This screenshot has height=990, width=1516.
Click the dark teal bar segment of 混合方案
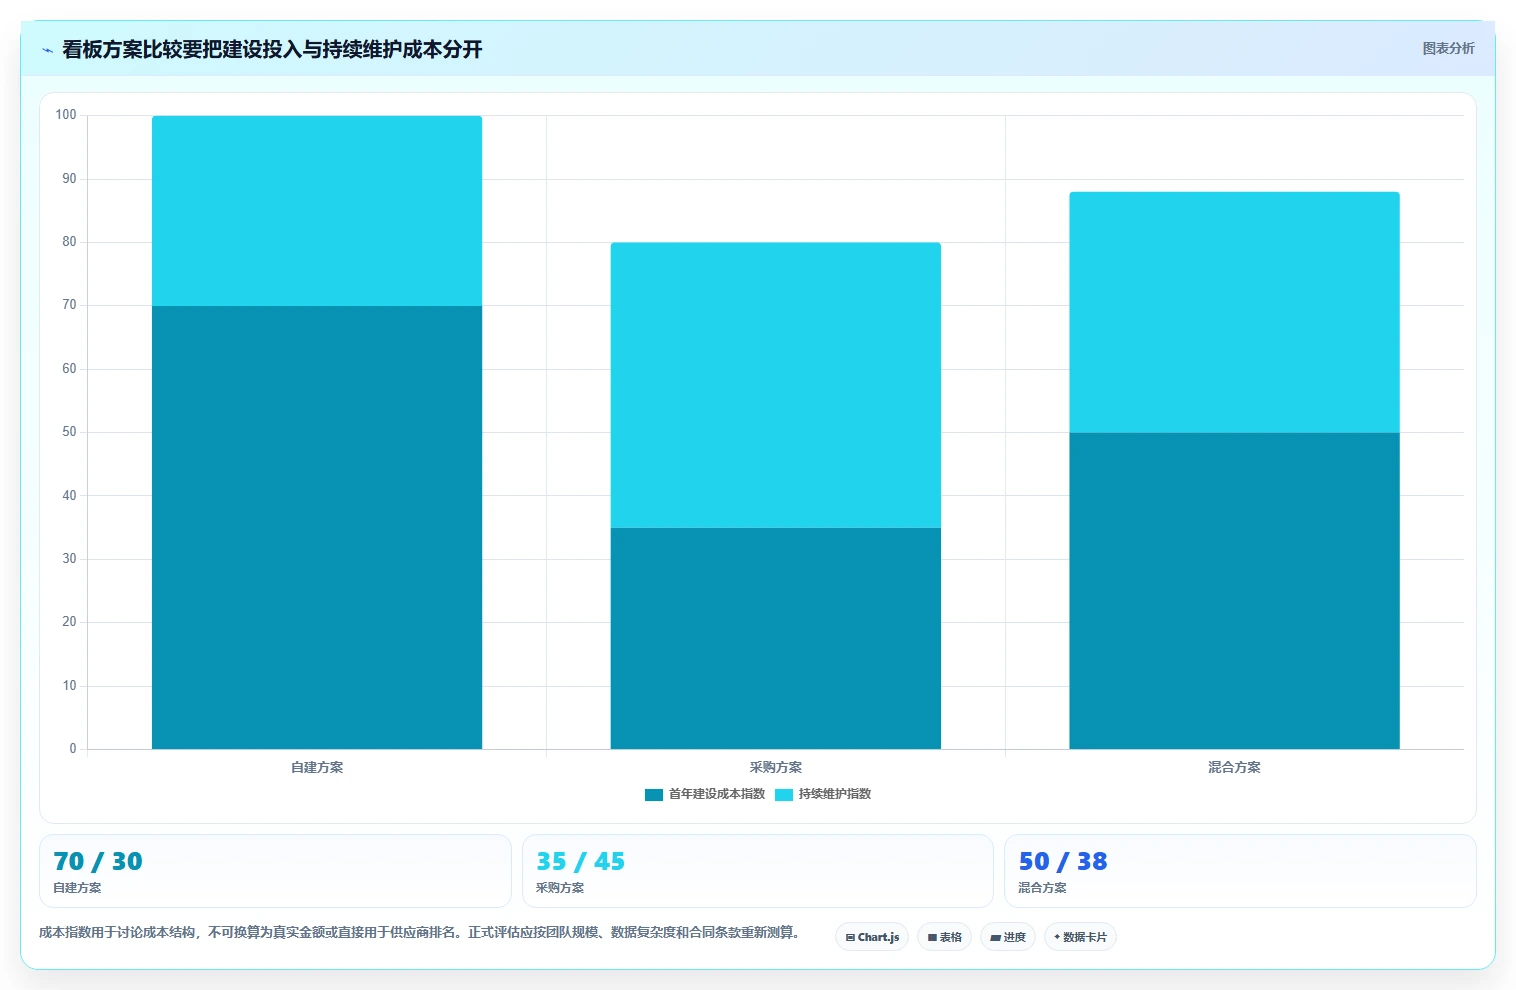(1234, 591)
